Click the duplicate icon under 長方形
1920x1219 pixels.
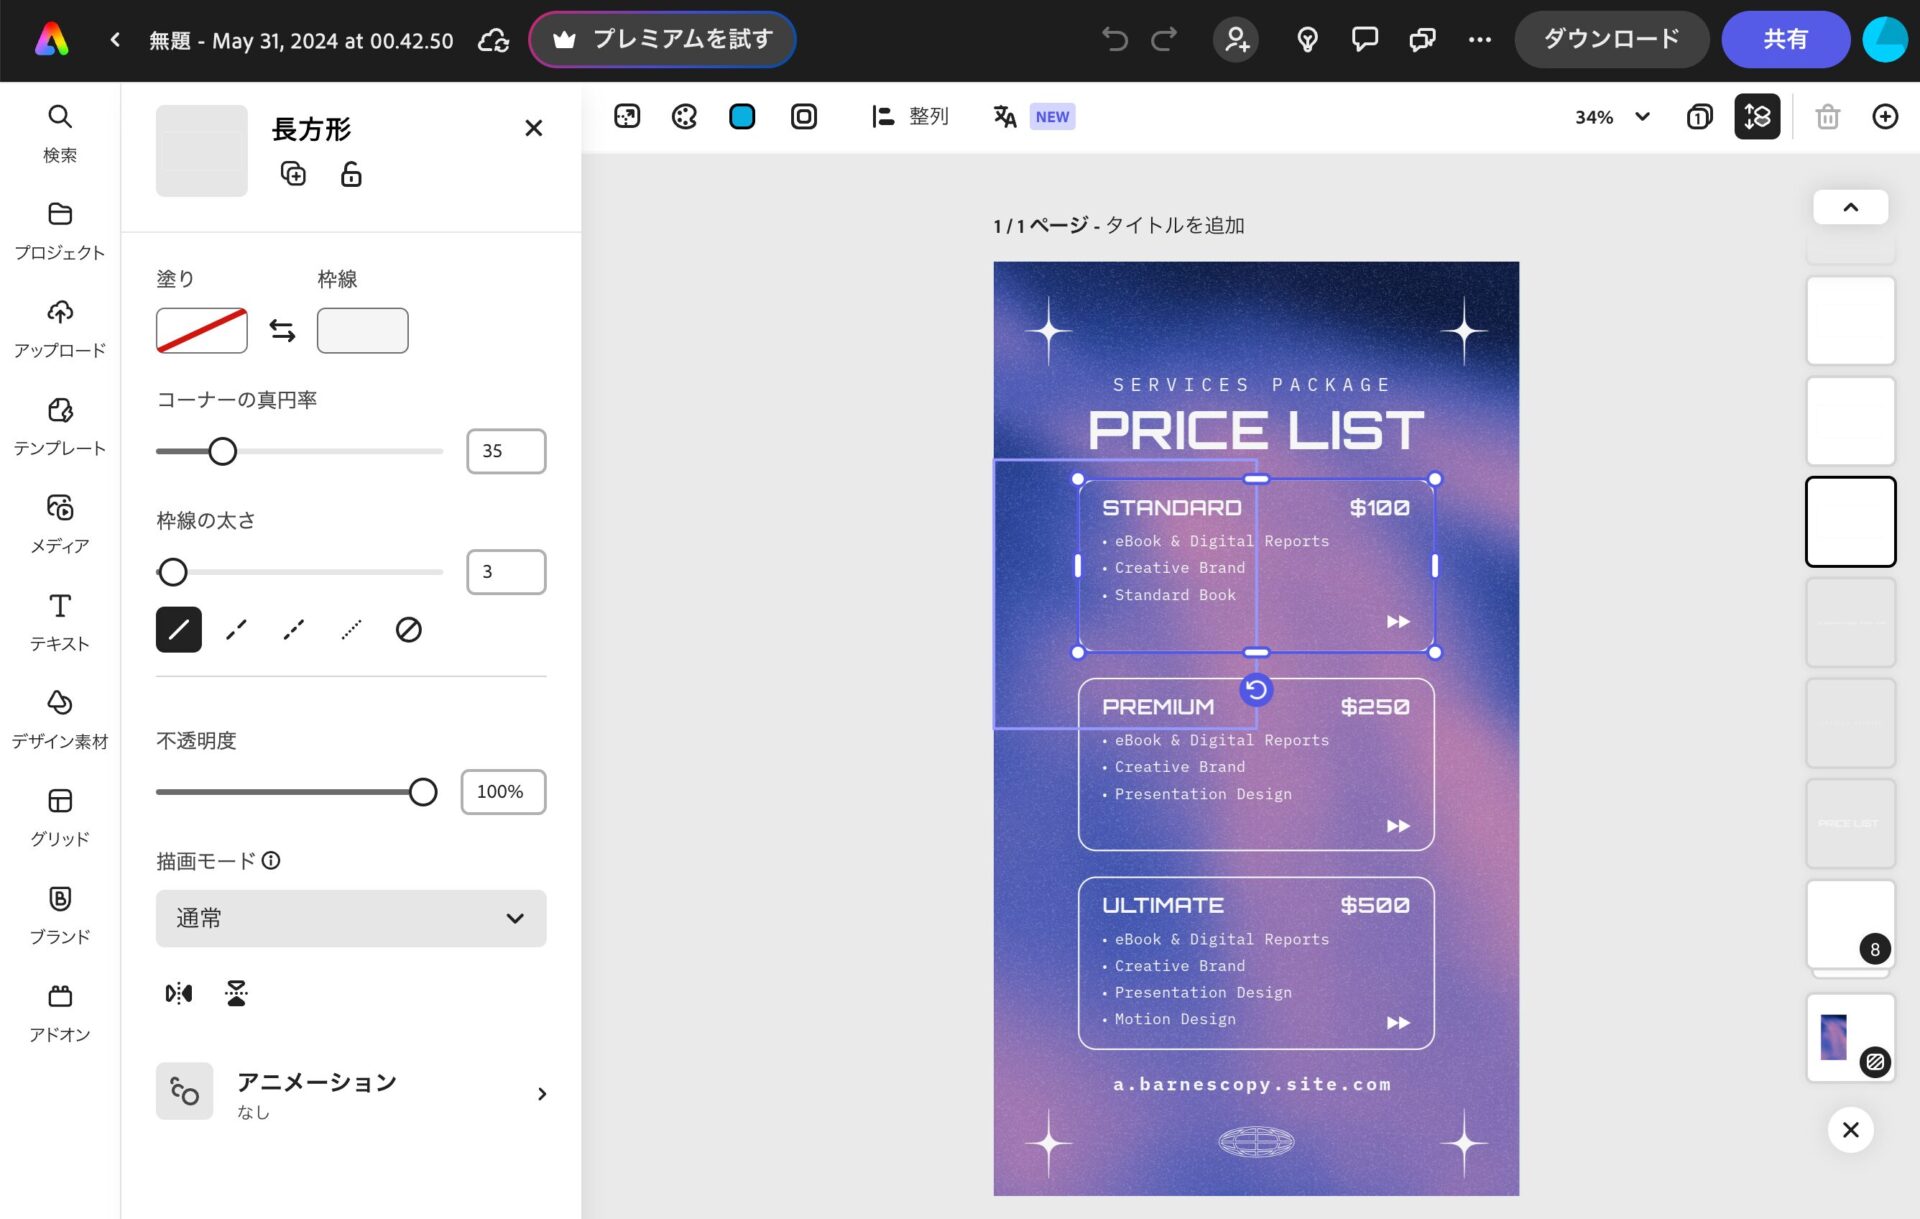click(293, 174)
